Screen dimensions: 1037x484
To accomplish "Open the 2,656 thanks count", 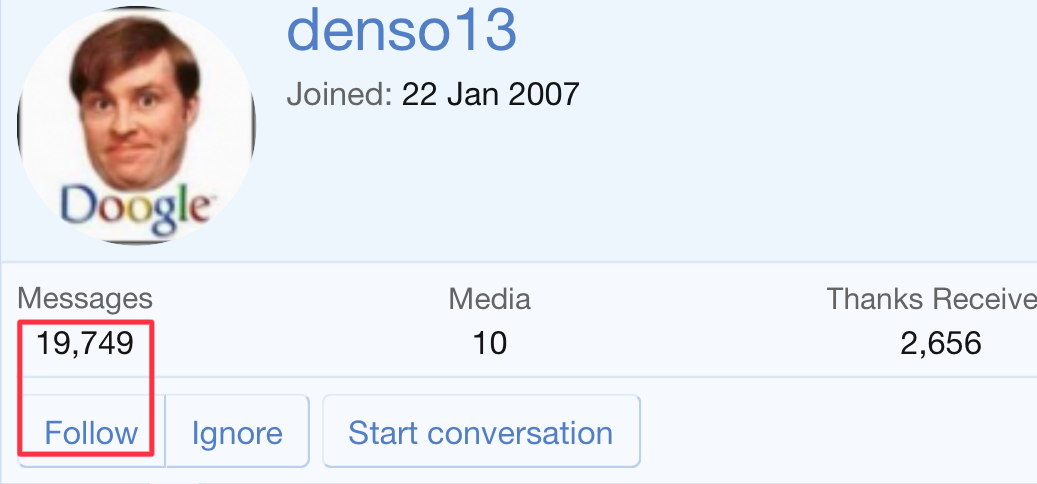I will click(x=940, y=344).
